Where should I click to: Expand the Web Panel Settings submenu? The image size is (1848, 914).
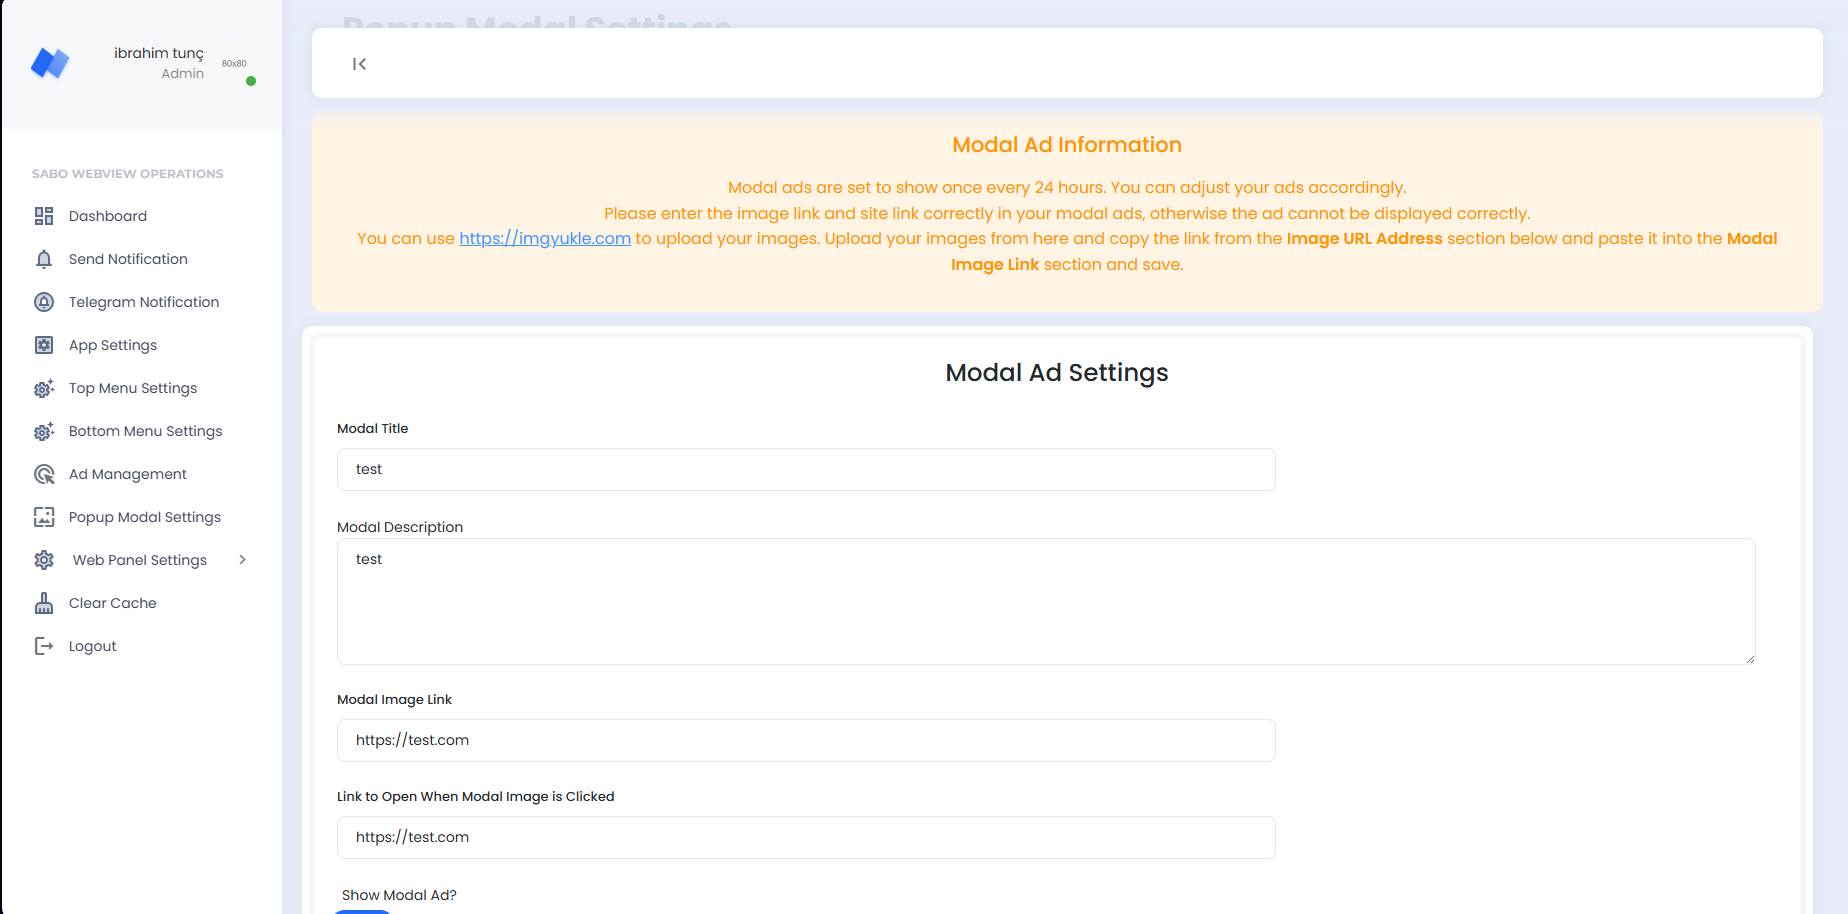[x=242, y=560]
